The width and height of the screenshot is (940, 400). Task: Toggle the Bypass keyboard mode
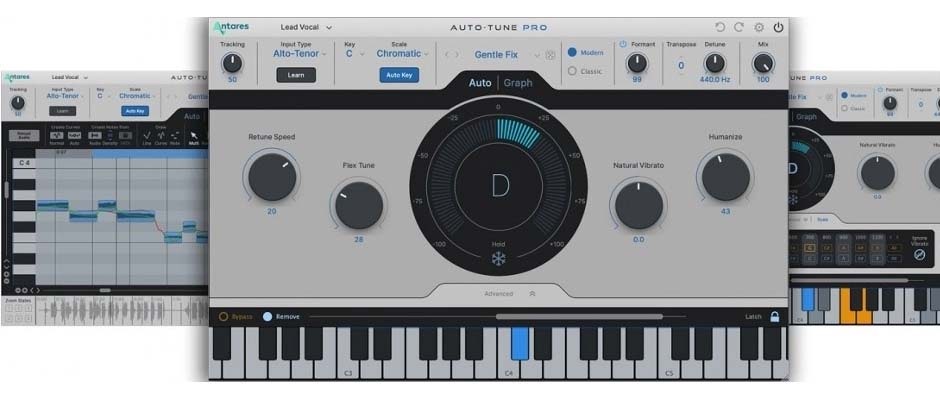[224, 317]
